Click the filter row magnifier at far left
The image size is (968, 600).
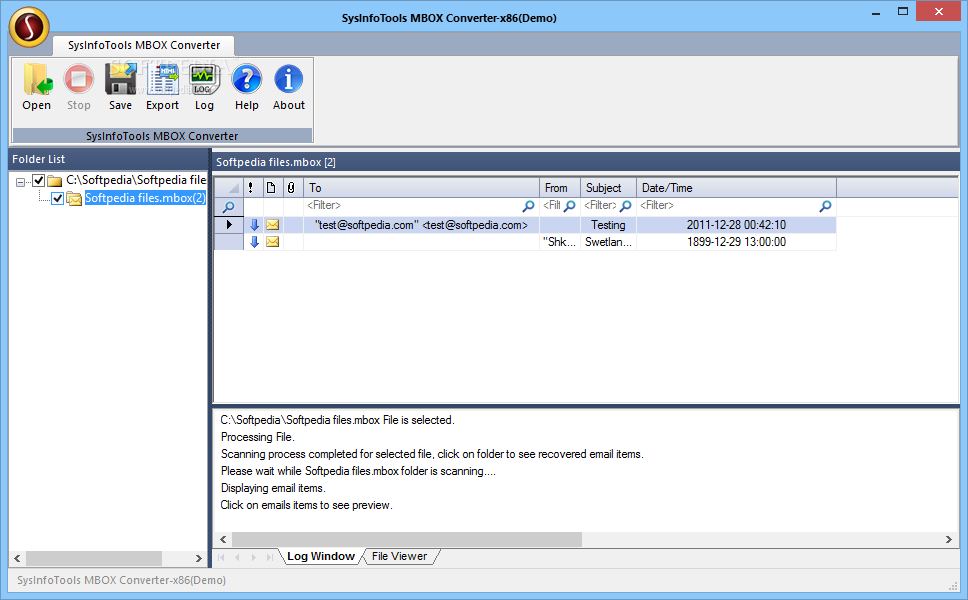pyautogui.click(x=228, y=206)
